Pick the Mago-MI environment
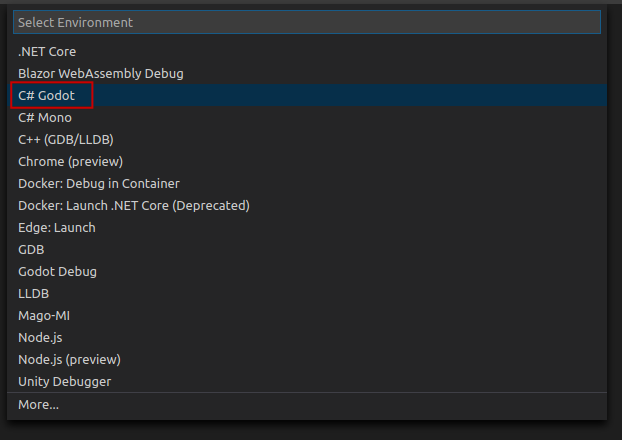The width and height of the screenshot is (622, 440). click(x=43, y=315)
